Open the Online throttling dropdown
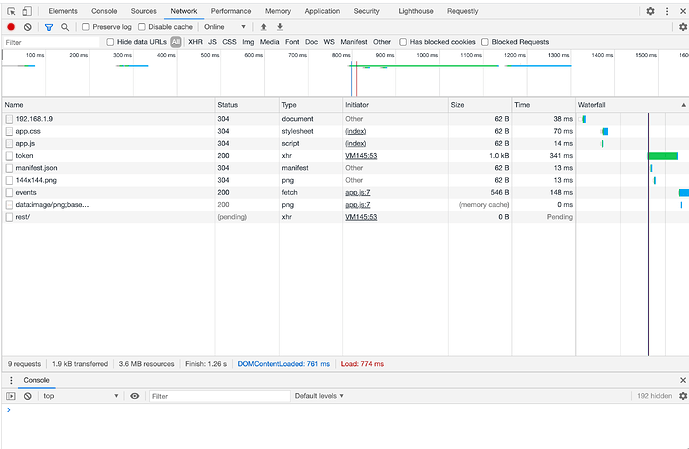The width and height of the screenshot is (689, 449). 224,27
